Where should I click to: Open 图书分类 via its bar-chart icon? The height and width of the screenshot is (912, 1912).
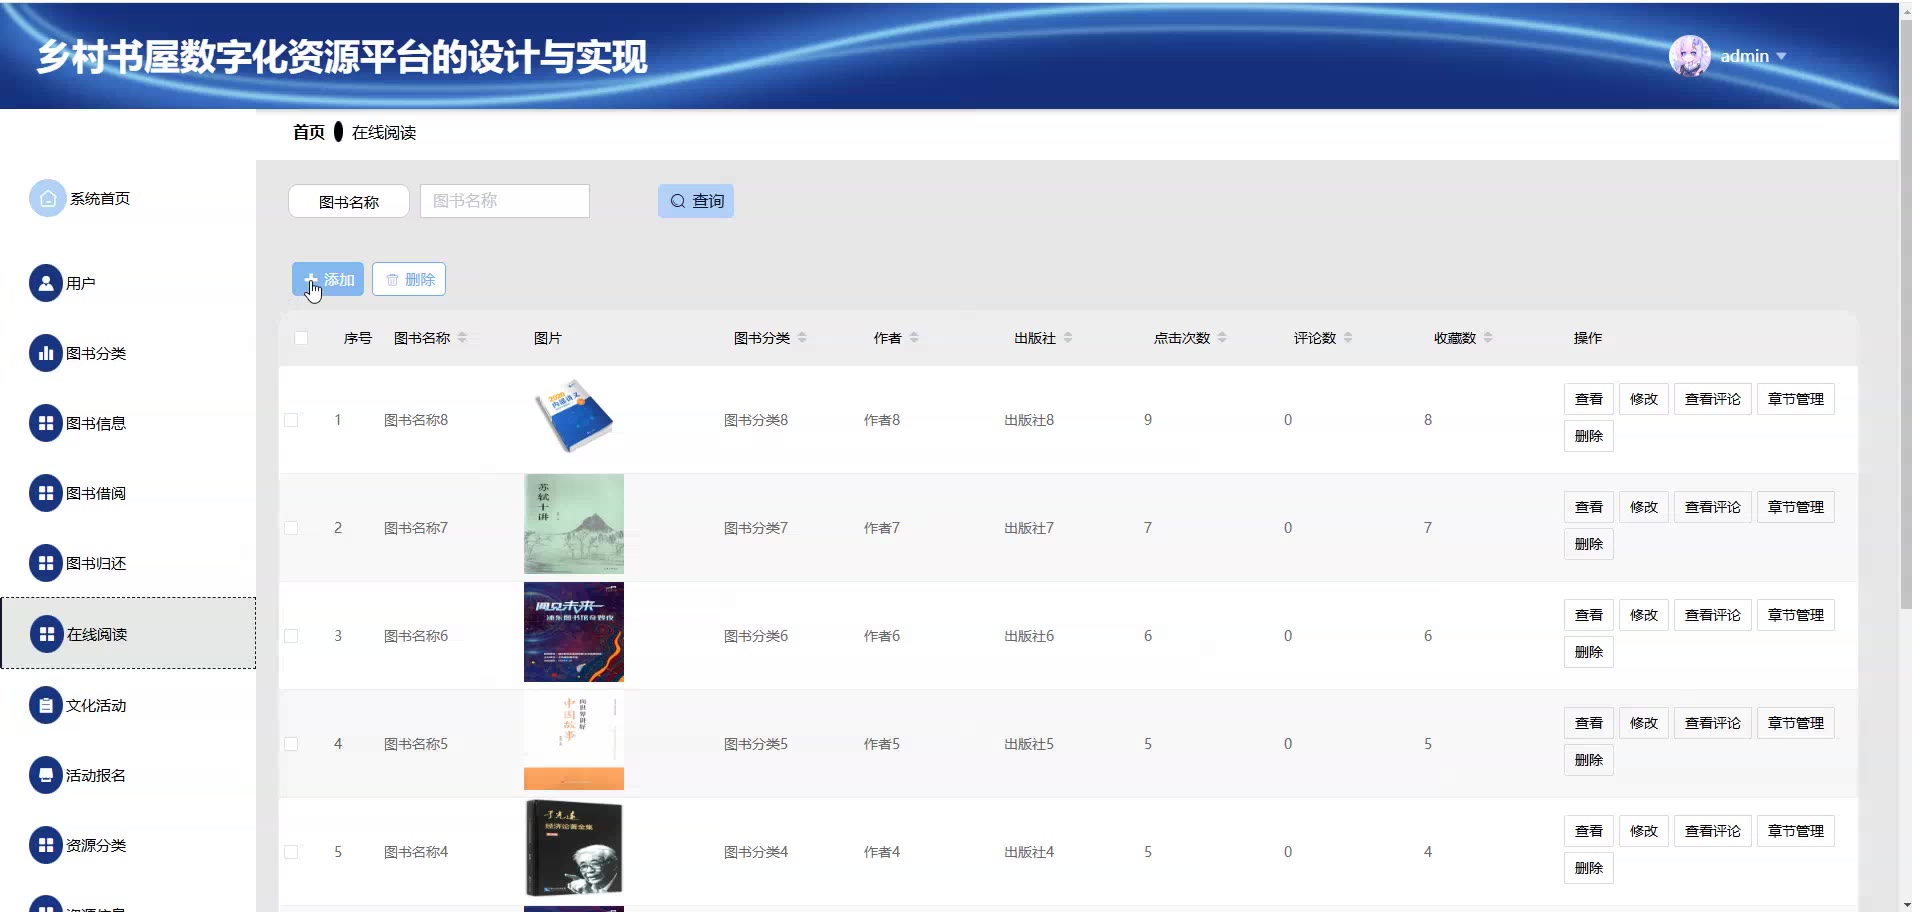tap(46, 353)
